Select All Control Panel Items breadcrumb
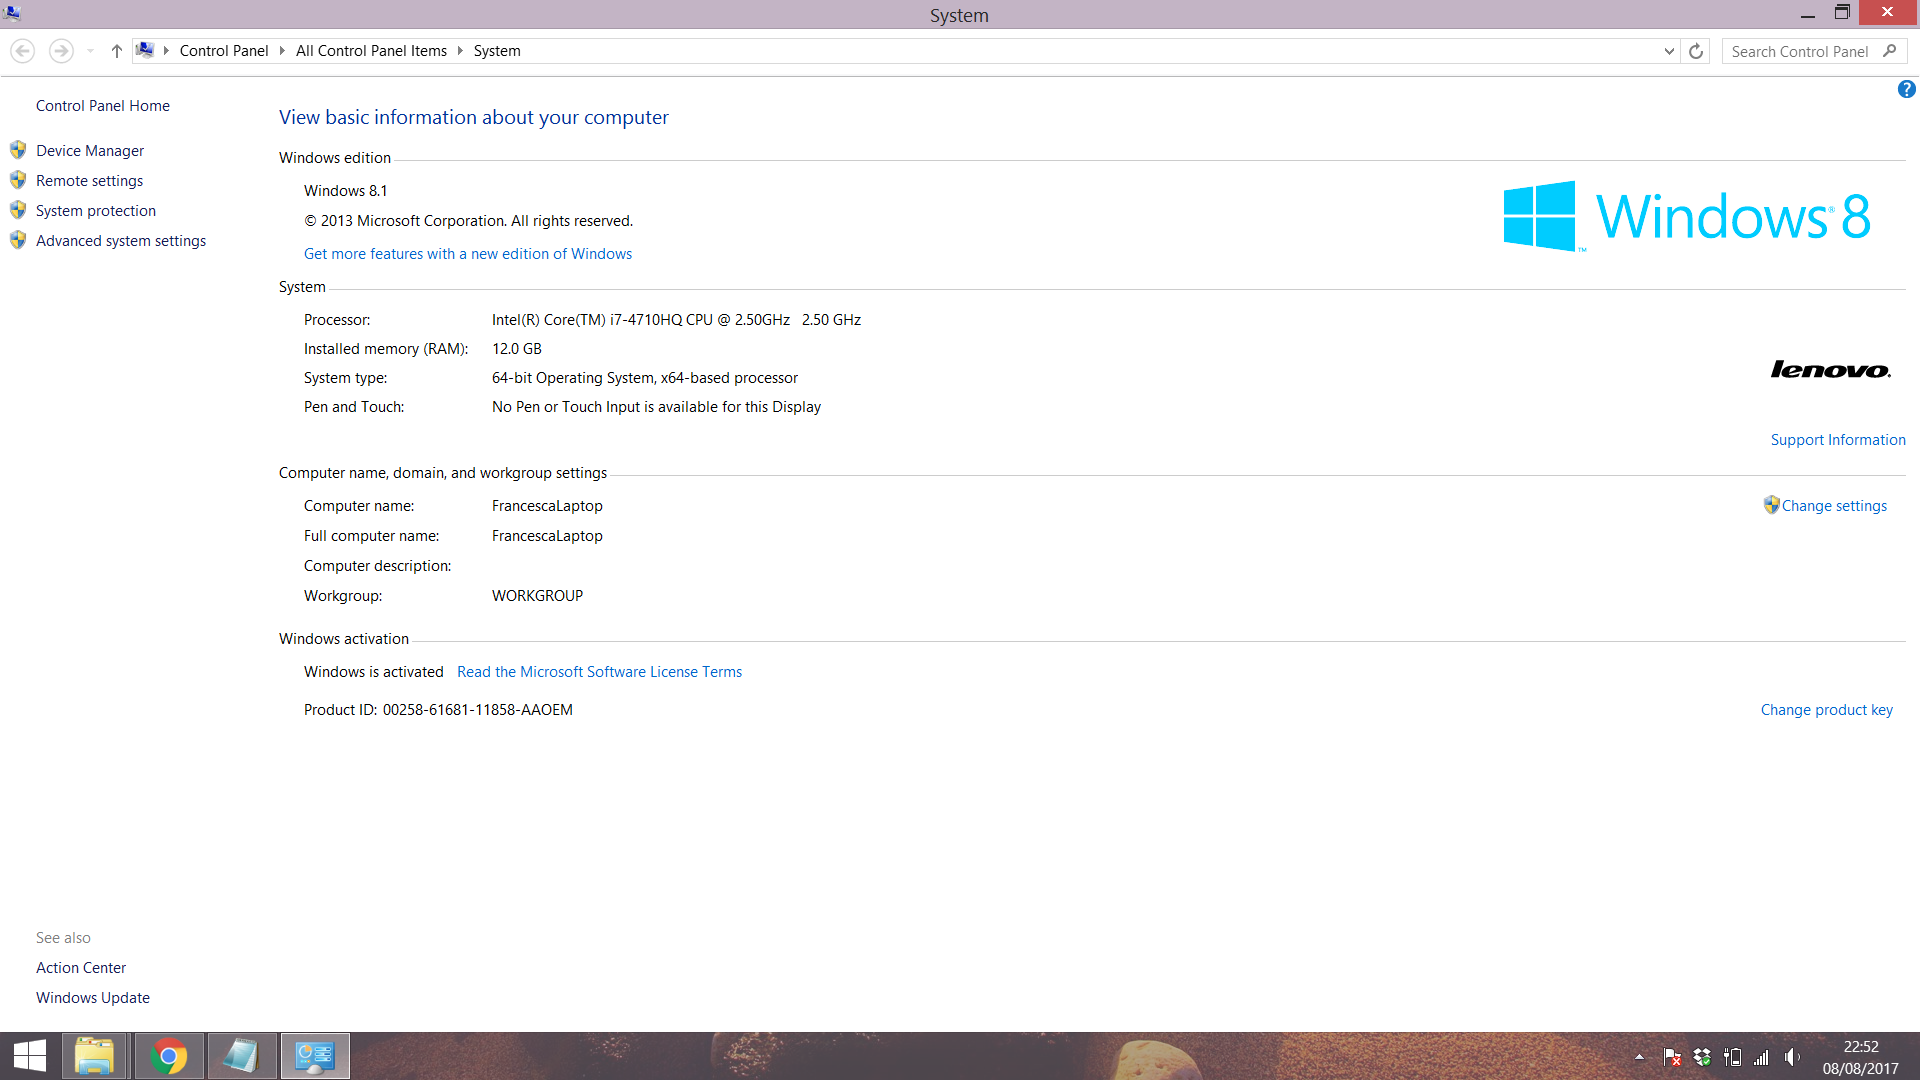 pyautogui.click(x=371, y=51)
